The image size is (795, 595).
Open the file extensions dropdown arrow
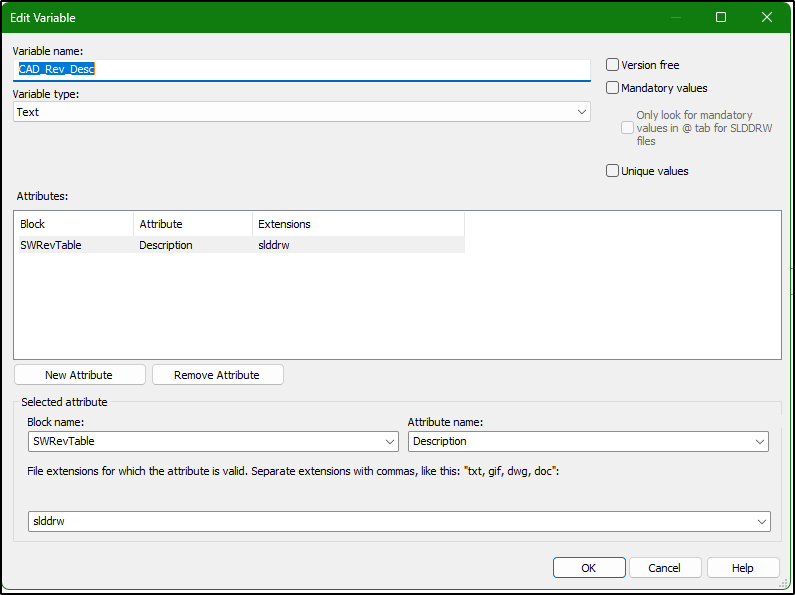click(763, 521)
